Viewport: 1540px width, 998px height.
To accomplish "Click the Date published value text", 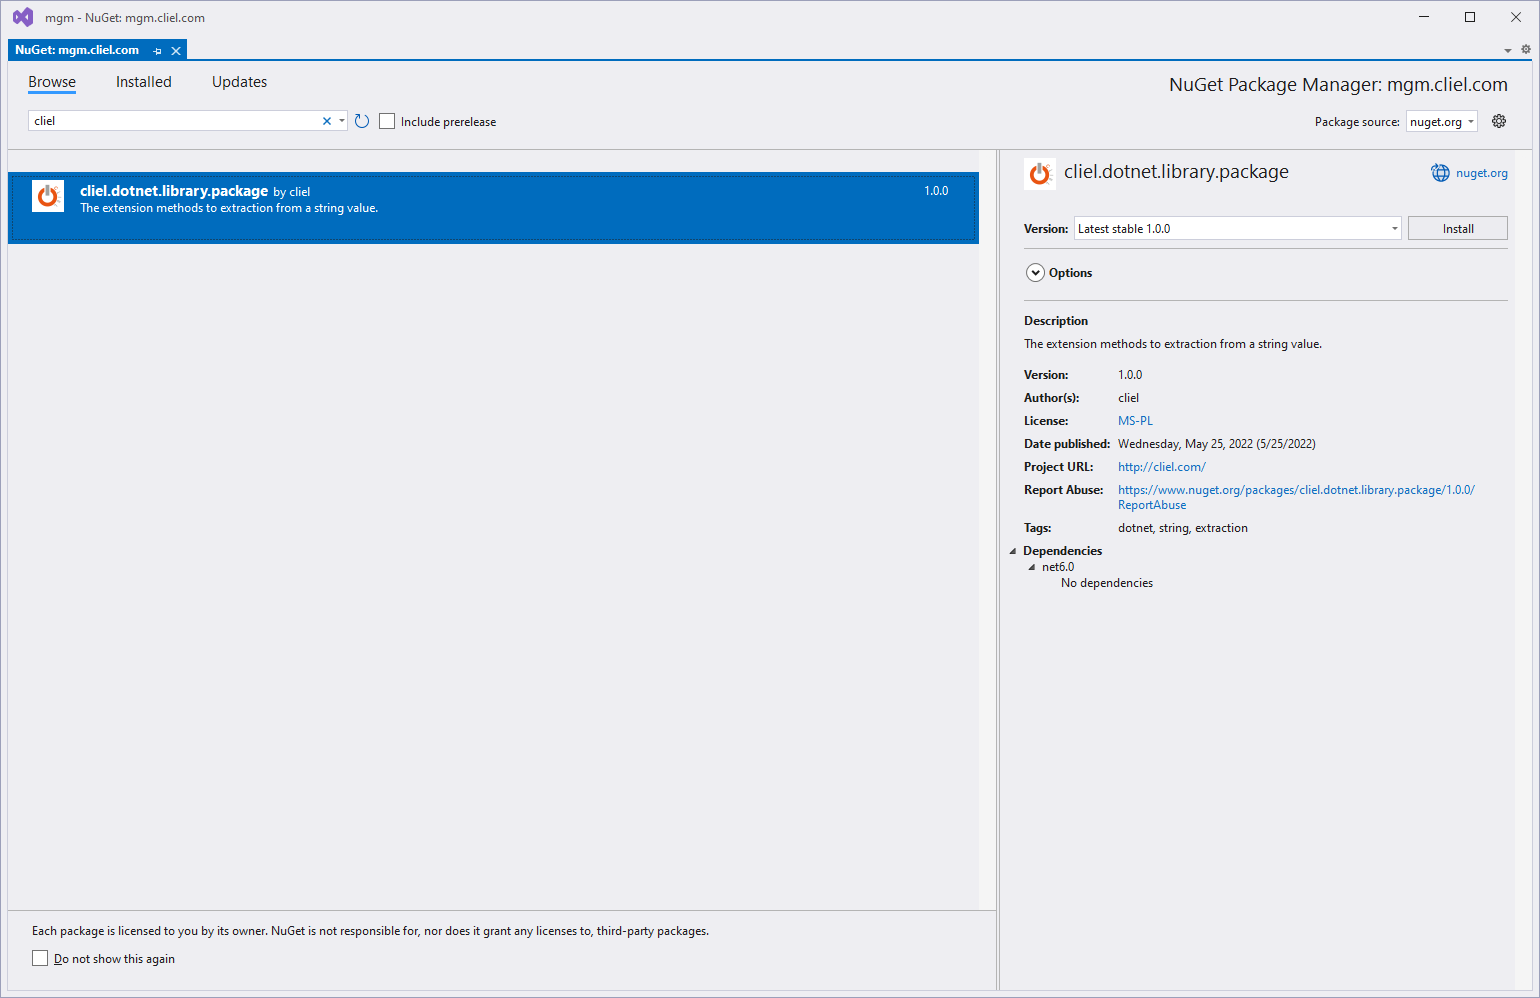I will 1217,444.
